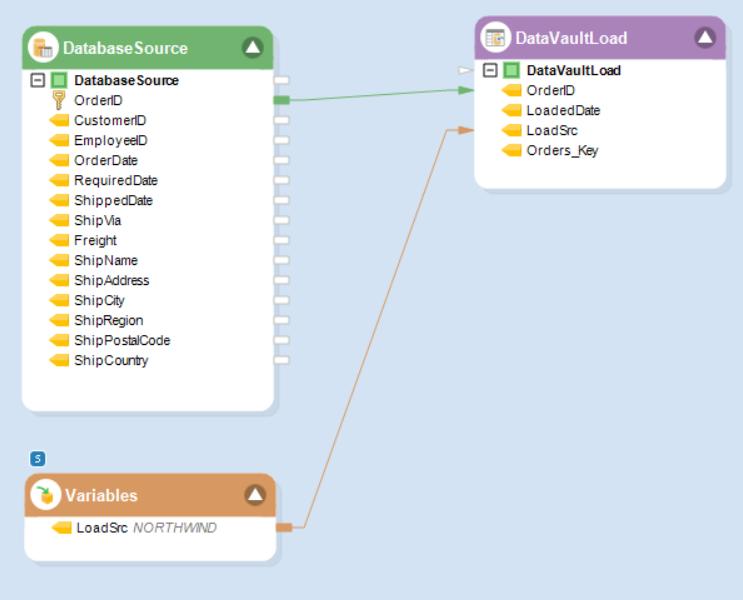Click the green square icon beside DataVaultLoad node
This screenshot has width=743, height=600.
coord(511,71)
